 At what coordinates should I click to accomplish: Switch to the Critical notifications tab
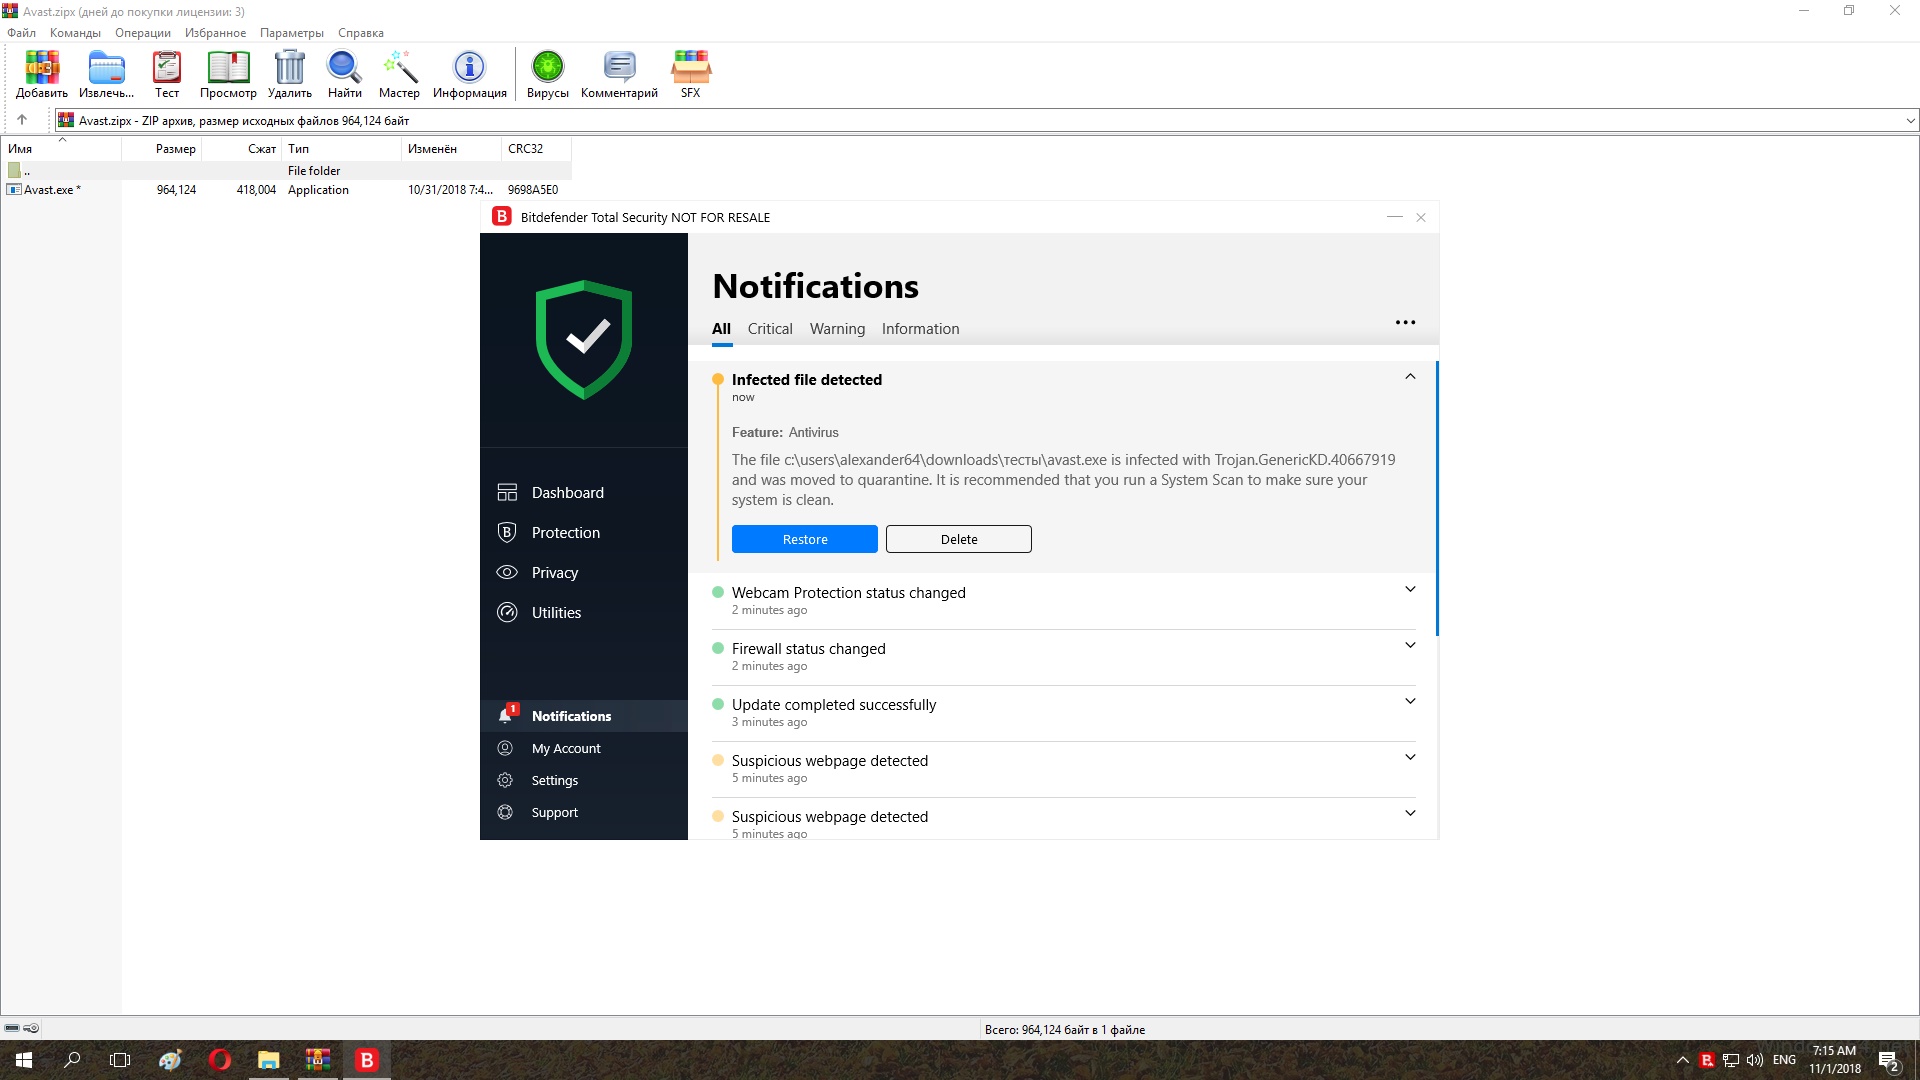point(769,329)
